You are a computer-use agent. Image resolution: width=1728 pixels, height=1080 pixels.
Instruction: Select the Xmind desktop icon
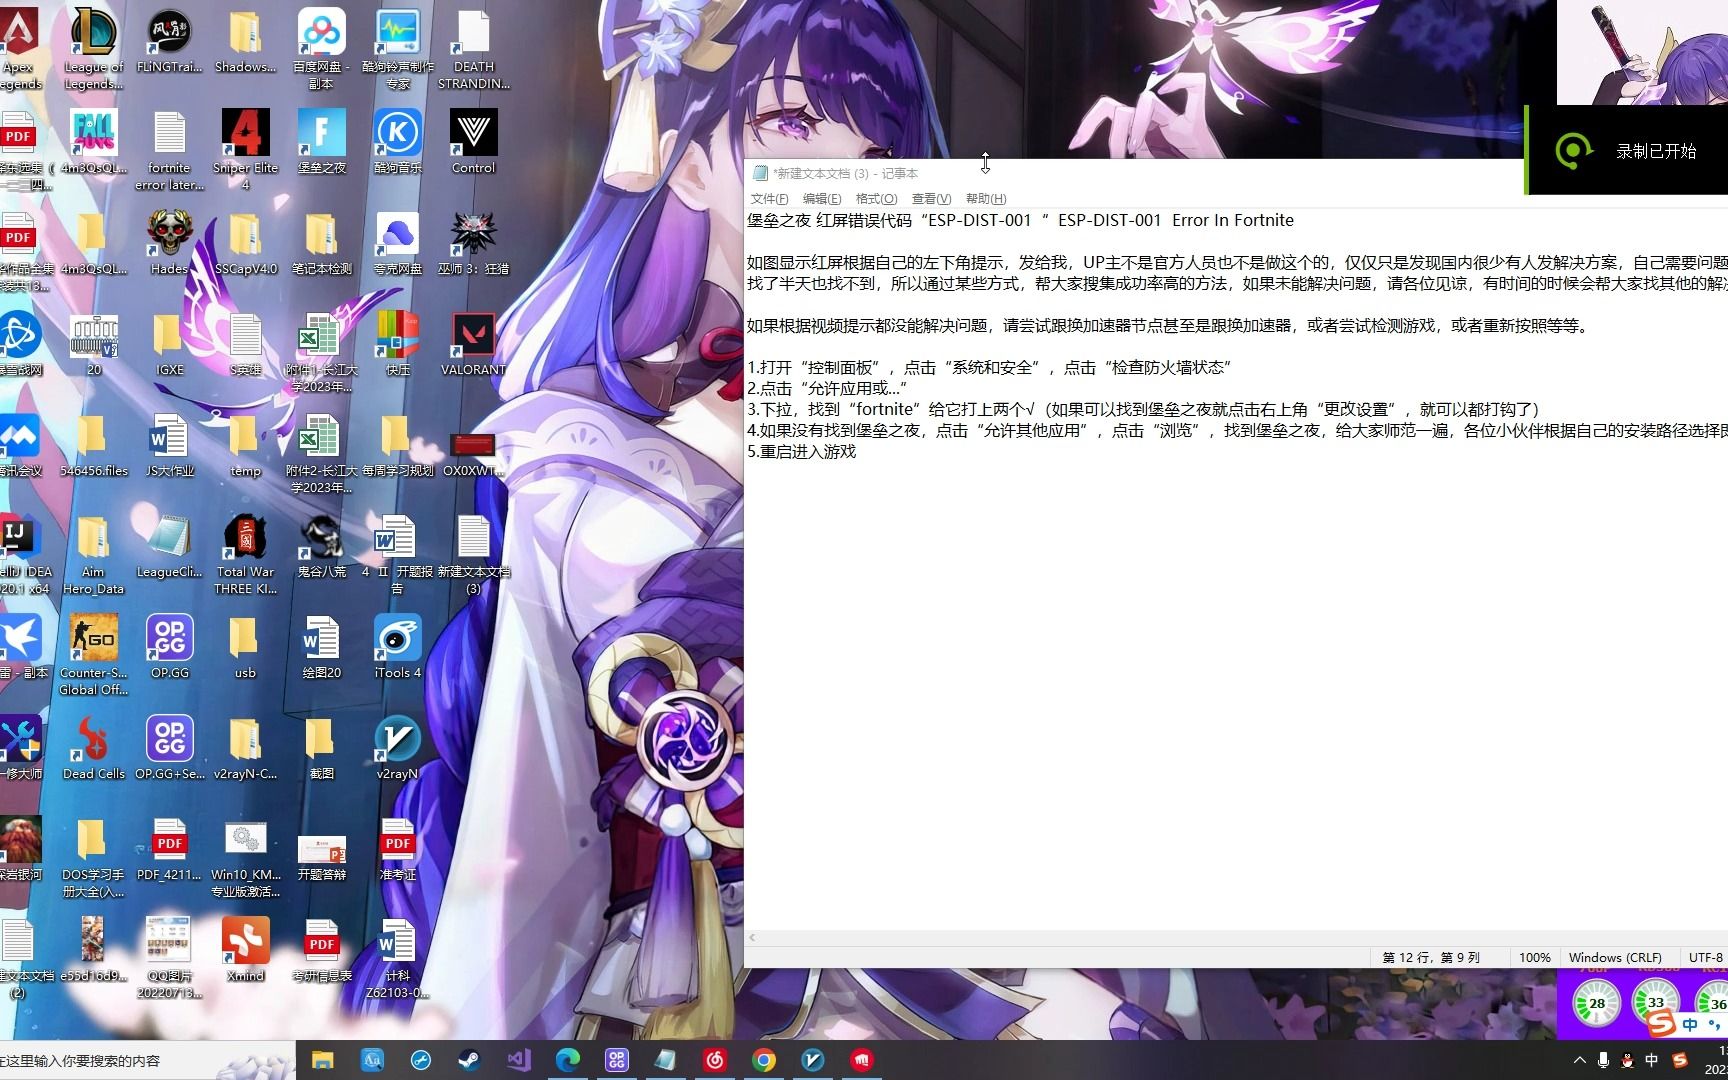[245, 950]
